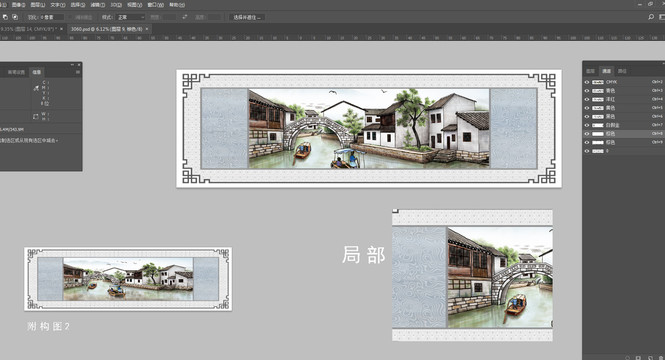This screenshot has width=665, height=360.
Task: Toggle visibility of the 洋红 channel
Action: [587, 99]
